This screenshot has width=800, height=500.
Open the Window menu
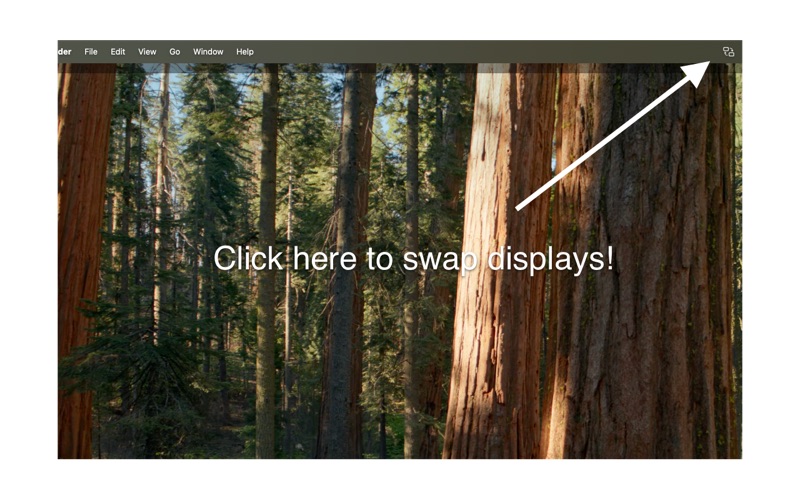[x=208, y=52]
